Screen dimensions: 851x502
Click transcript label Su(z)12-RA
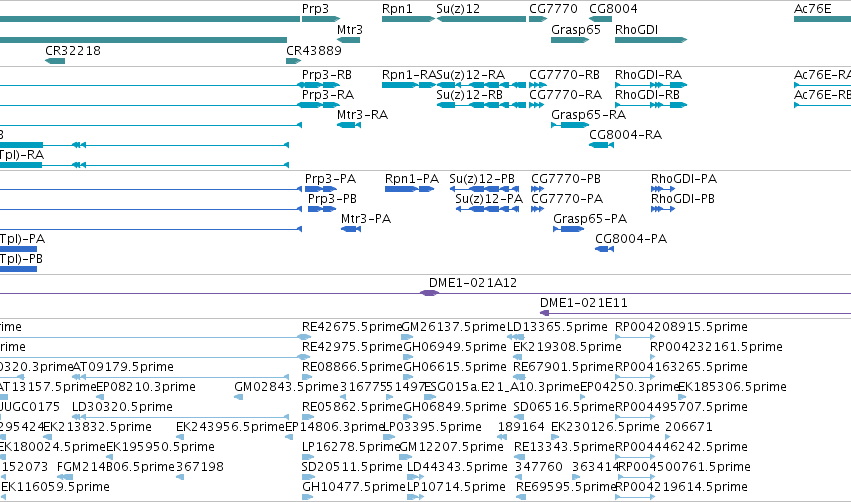tap(471, 75)
